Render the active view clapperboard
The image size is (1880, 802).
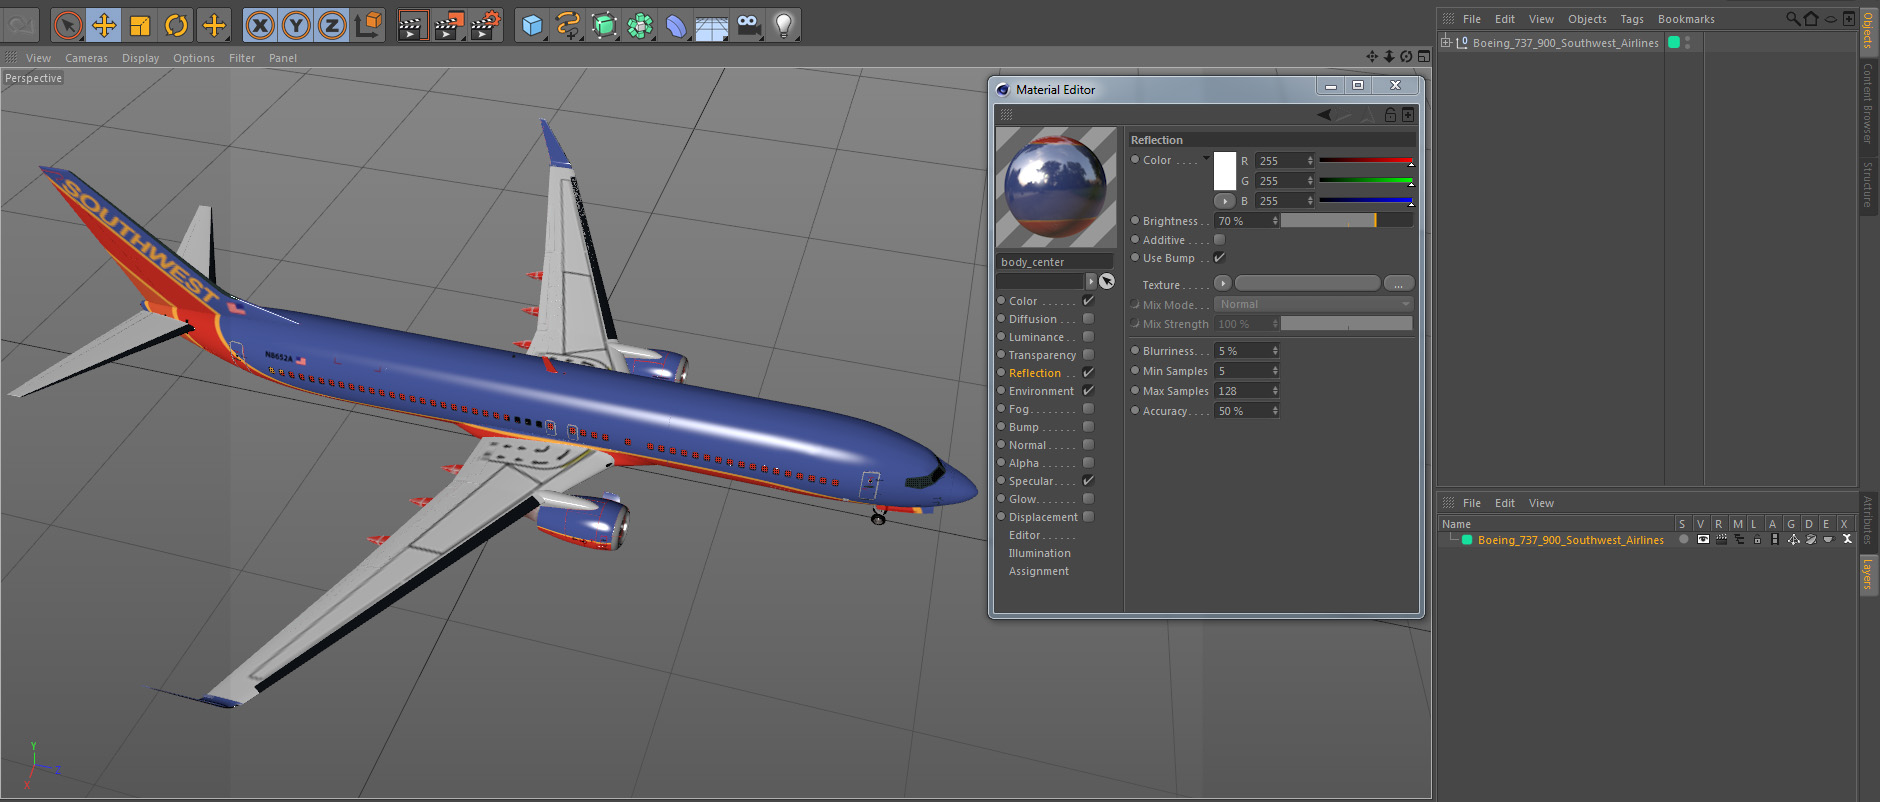pyautogui.click(x=412, y=25)
